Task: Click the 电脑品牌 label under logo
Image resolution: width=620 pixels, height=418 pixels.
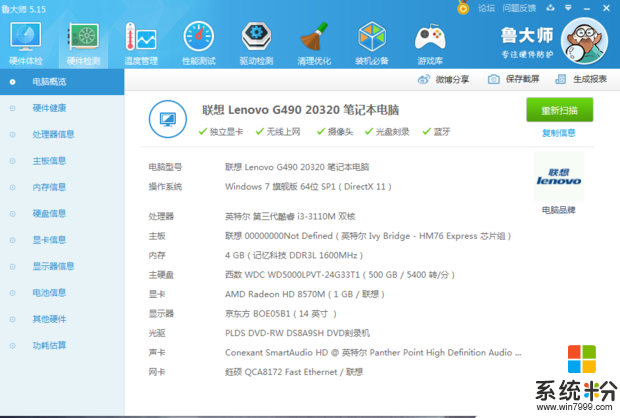Action: pyautogui.click(x=559, y=210)
